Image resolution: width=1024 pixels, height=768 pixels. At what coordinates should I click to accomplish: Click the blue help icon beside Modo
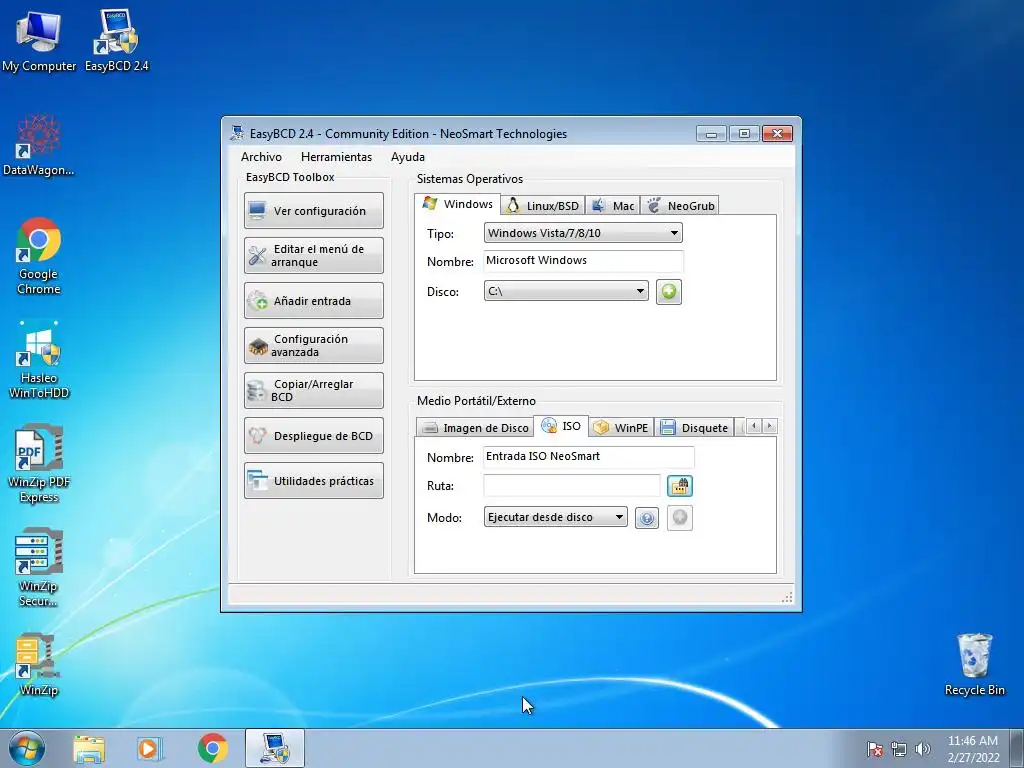647,519
